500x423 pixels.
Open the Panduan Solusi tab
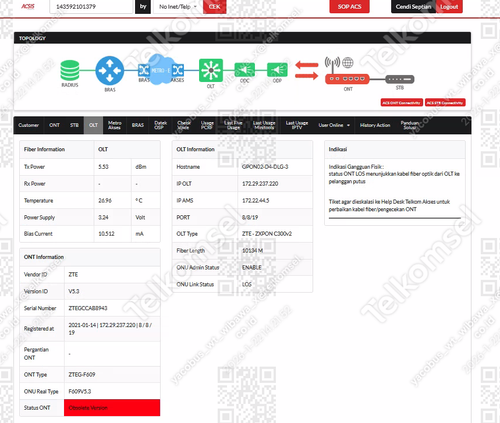click(410, 125)
